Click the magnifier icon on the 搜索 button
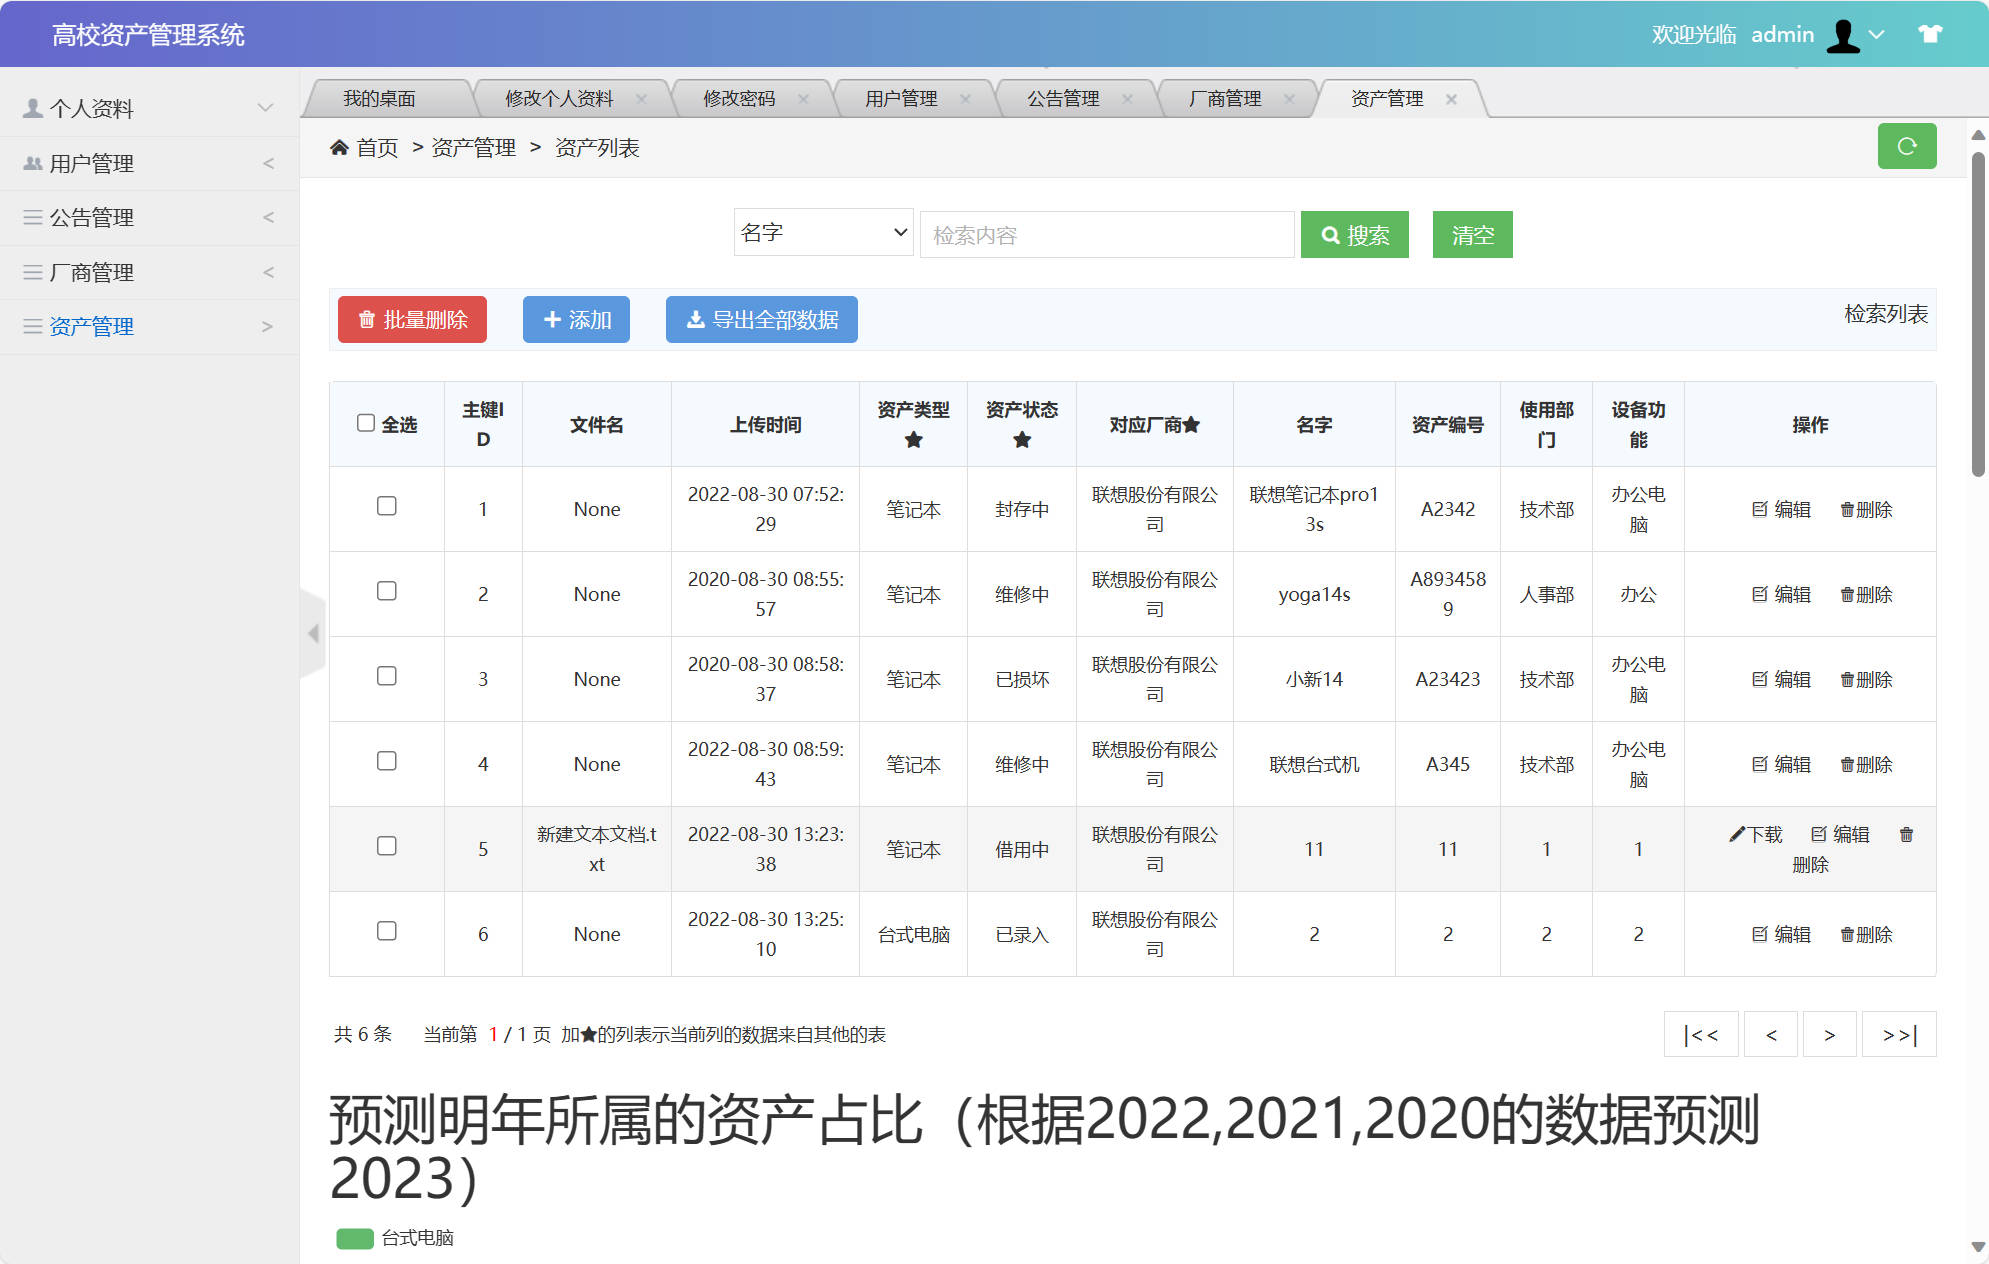Screen dimensions: 1989x1264 (1331, 235)
